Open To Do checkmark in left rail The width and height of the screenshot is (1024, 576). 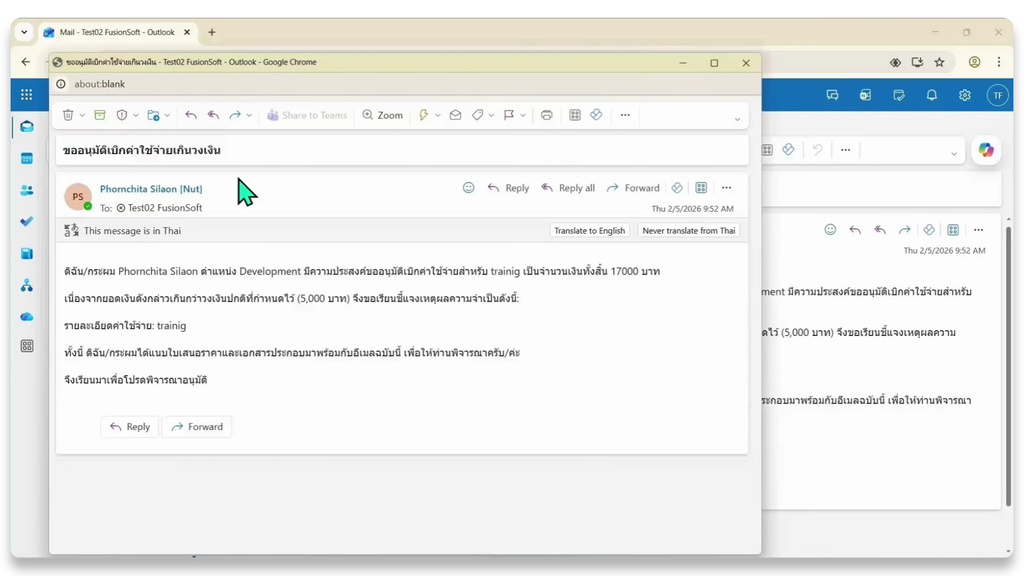click(27, 221)
